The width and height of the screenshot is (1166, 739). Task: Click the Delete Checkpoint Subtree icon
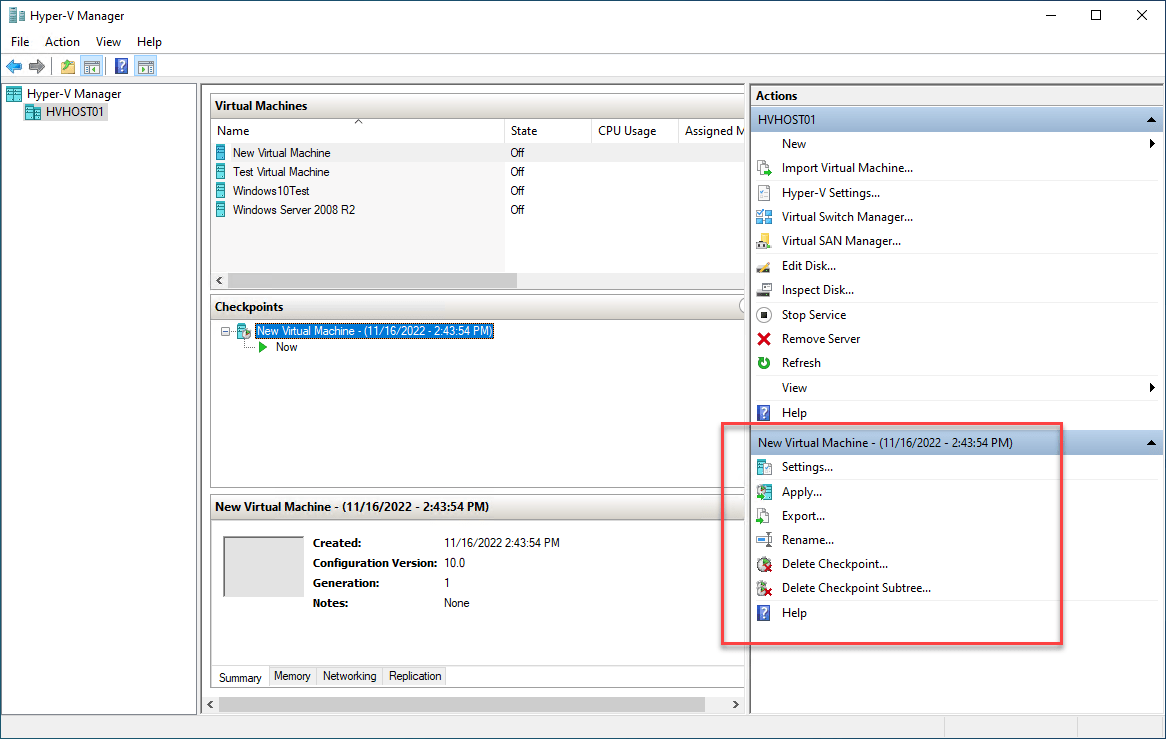[x=764, y=588]
